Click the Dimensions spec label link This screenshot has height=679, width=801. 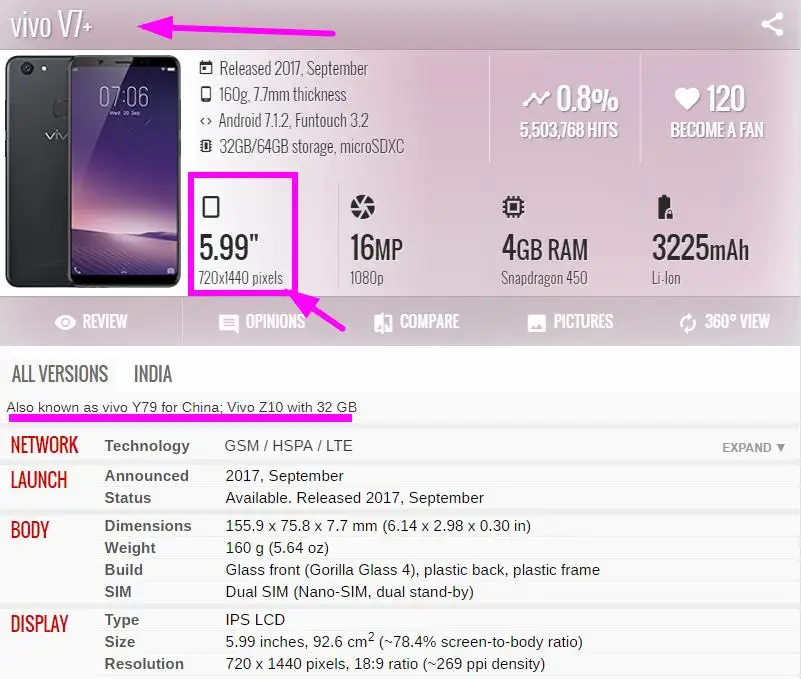[x=148, y=526]
